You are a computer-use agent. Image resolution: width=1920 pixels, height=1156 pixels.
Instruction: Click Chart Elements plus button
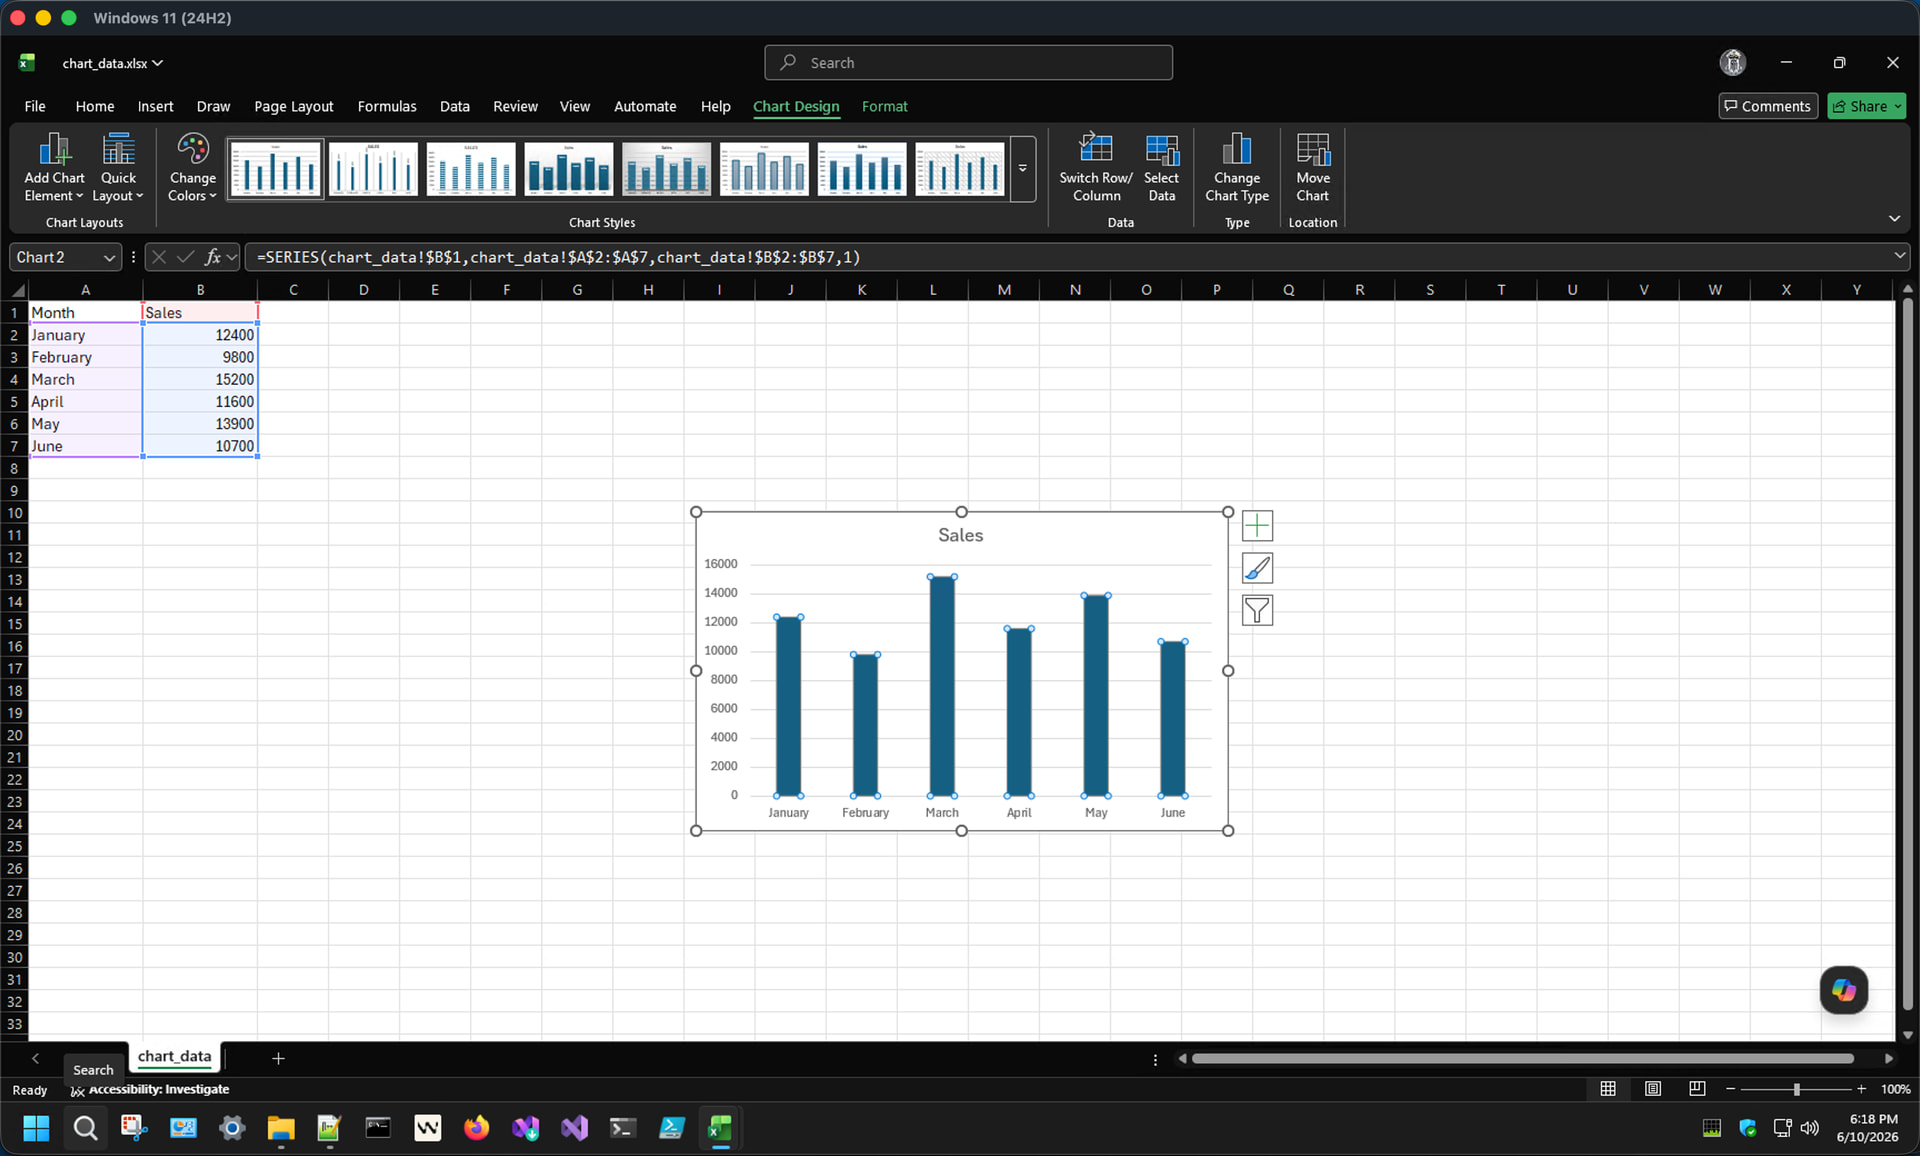(1257, 526)
